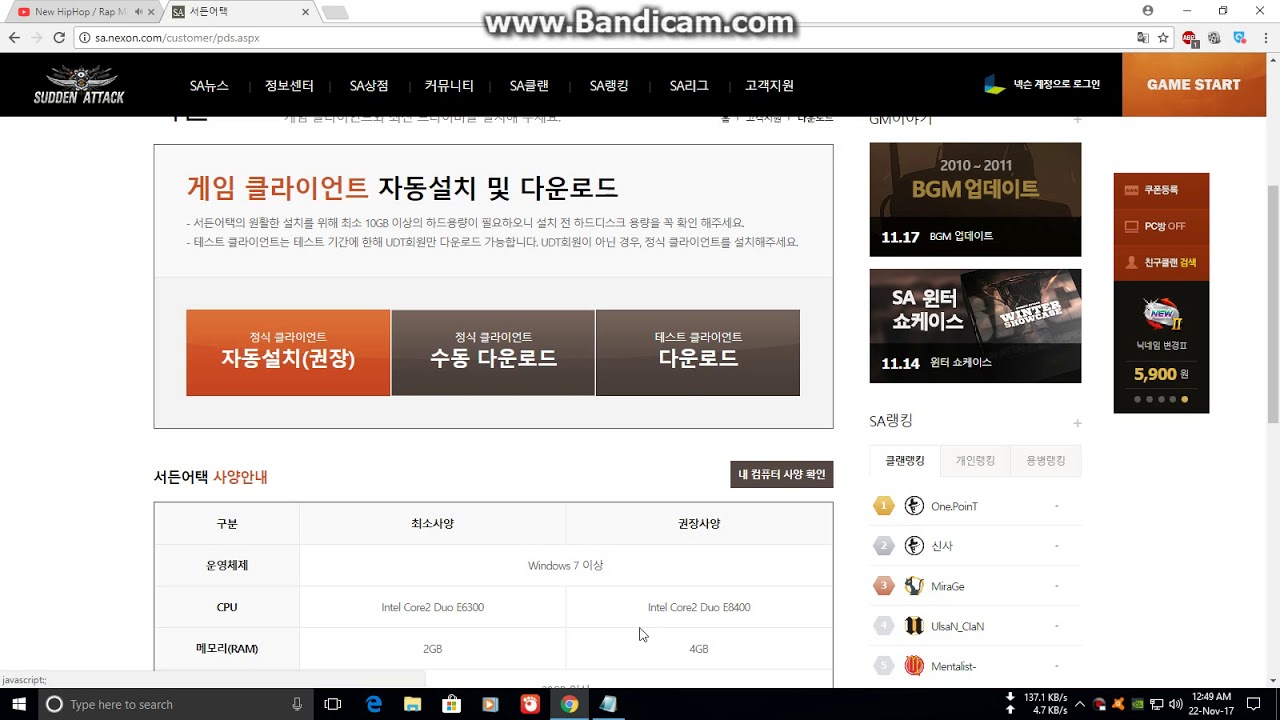Viewport: 1280px width, 720px height.
Task: Switch to the New HipHop / Rap YouTube tab
Action: [x=84, y=12]
